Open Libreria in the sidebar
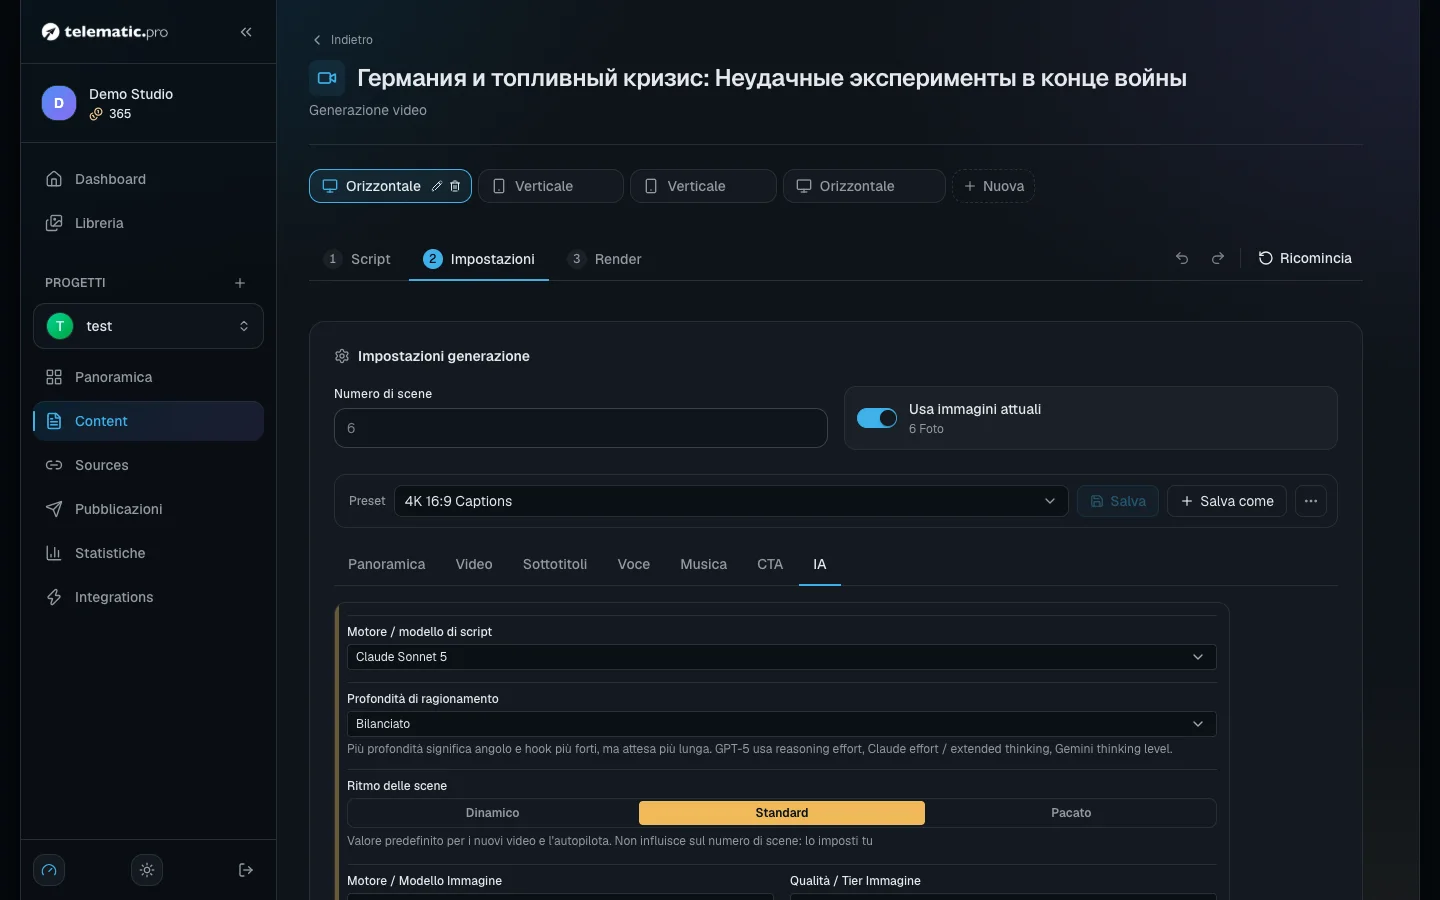 coord(148,223)
